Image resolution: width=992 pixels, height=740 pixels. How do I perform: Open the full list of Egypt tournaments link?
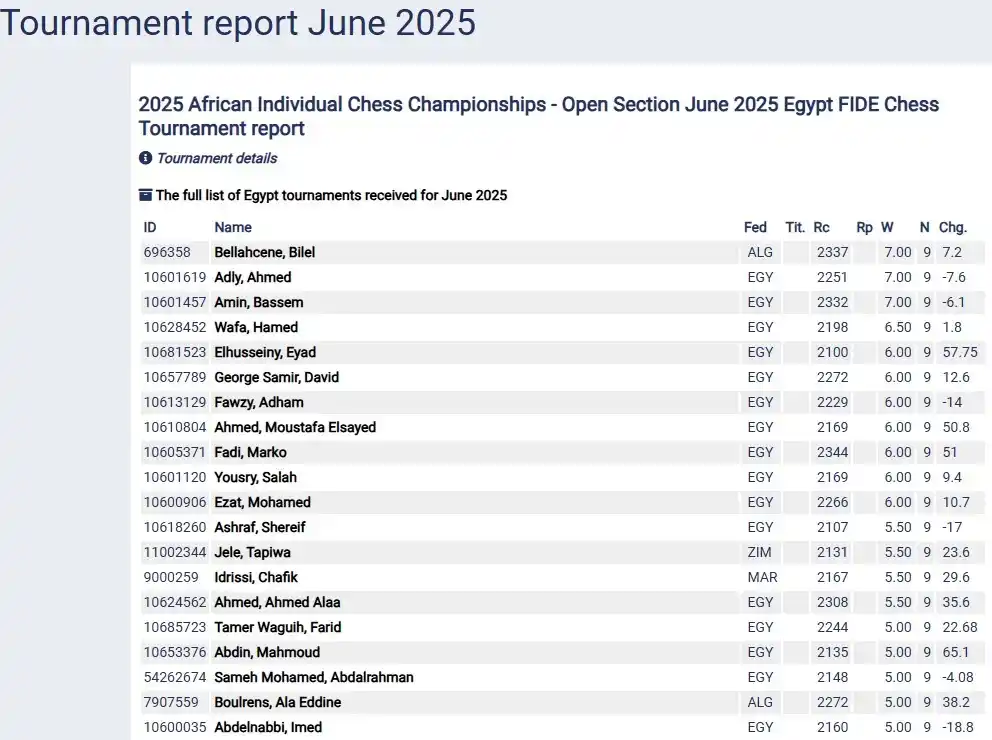(332, 195)
